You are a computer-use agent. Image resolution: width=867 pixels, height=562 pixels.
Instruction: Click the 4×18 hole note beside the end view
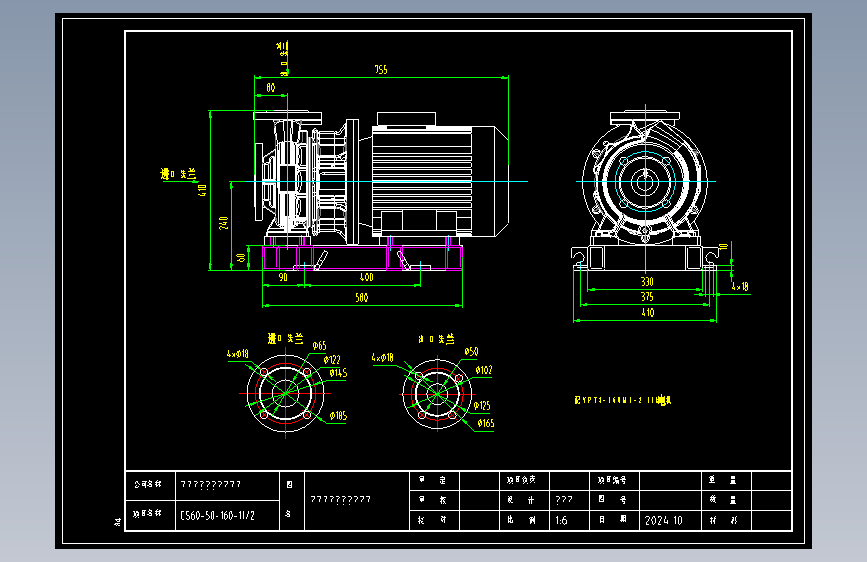pyautogui.click(x=740, y=287)
